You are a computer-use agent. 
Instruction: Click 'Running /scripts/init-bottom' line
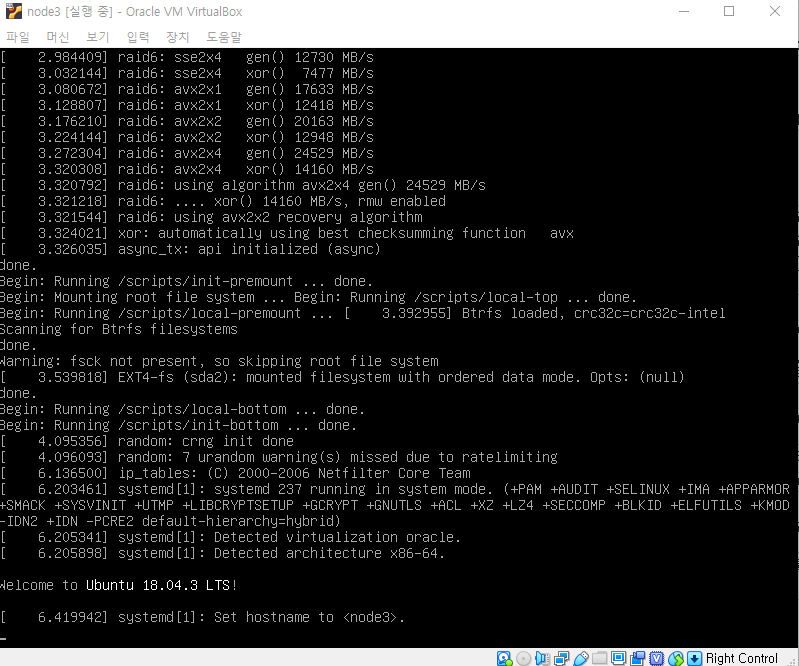click(x=178, y=425)
